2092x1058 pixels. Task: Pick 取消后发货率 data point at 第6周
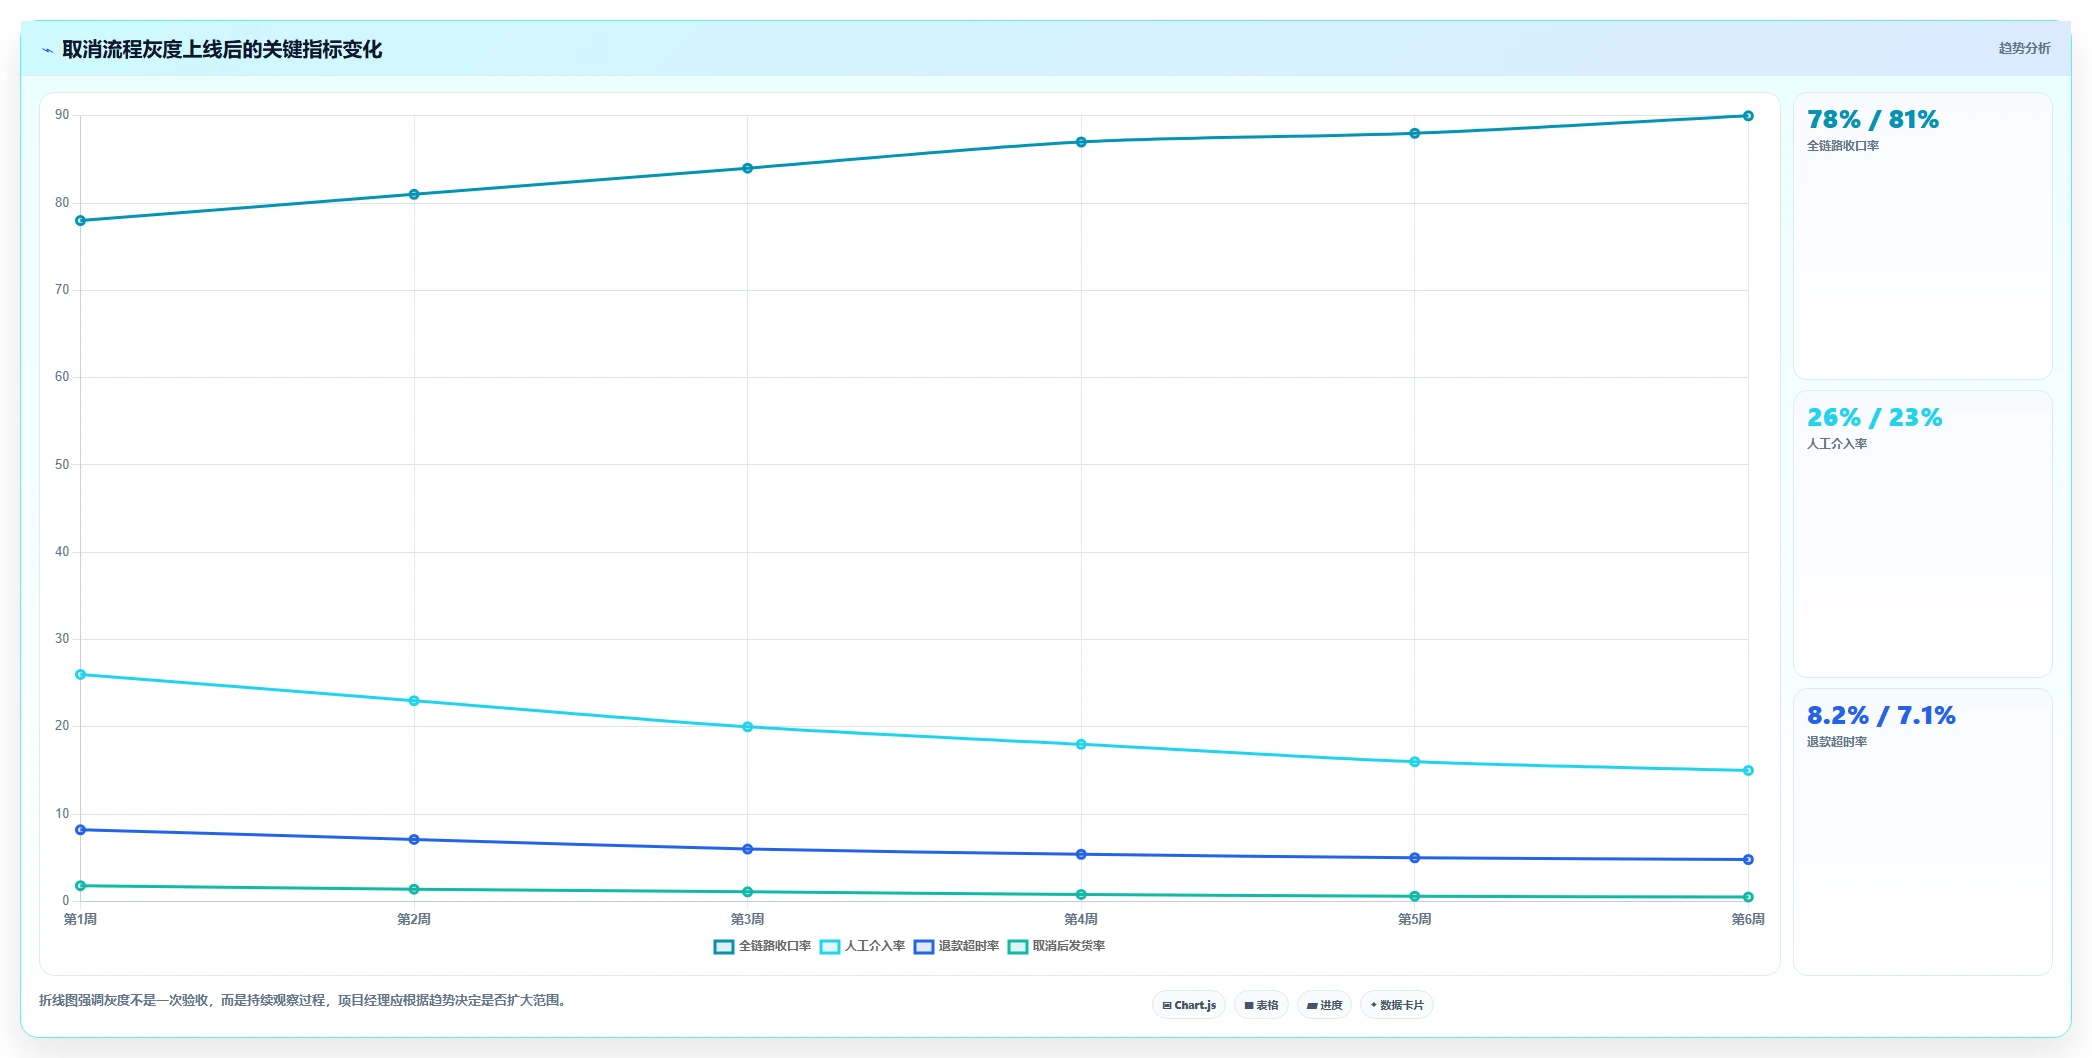tap(1748, 897)
